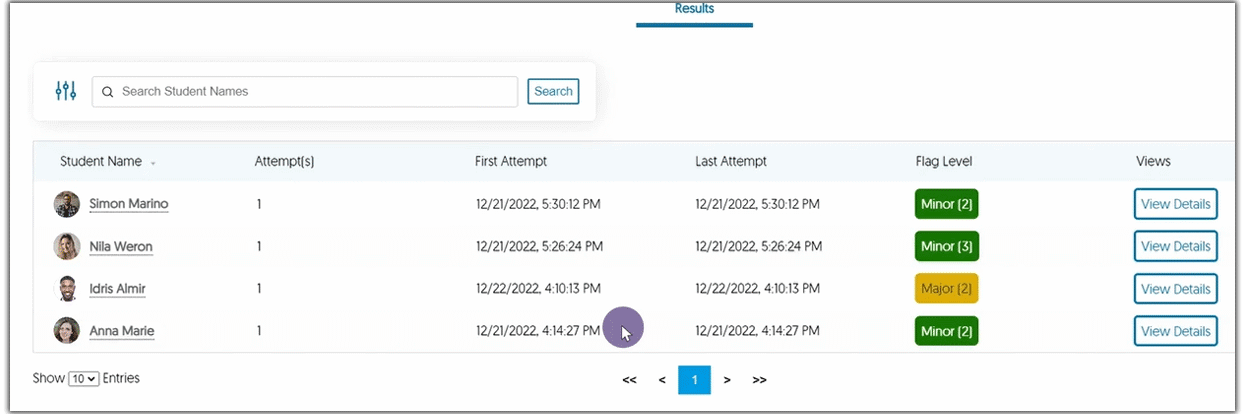
Task: Click Anna Marie's profile avatar
Action: click(x=67, y=331)
